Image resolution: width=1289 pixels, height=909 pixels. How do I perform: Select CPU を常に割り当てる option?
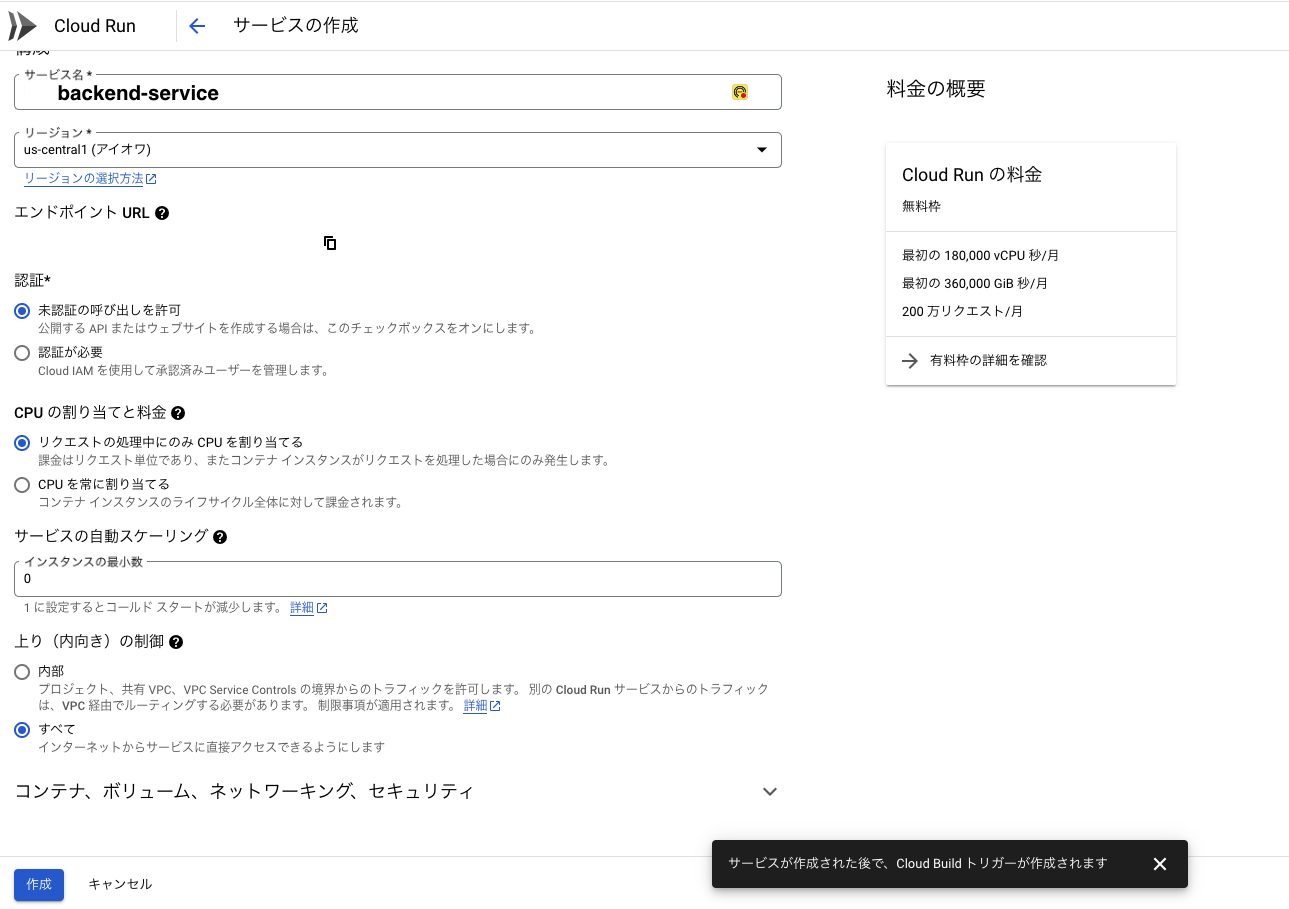click(x=21, y=484)
